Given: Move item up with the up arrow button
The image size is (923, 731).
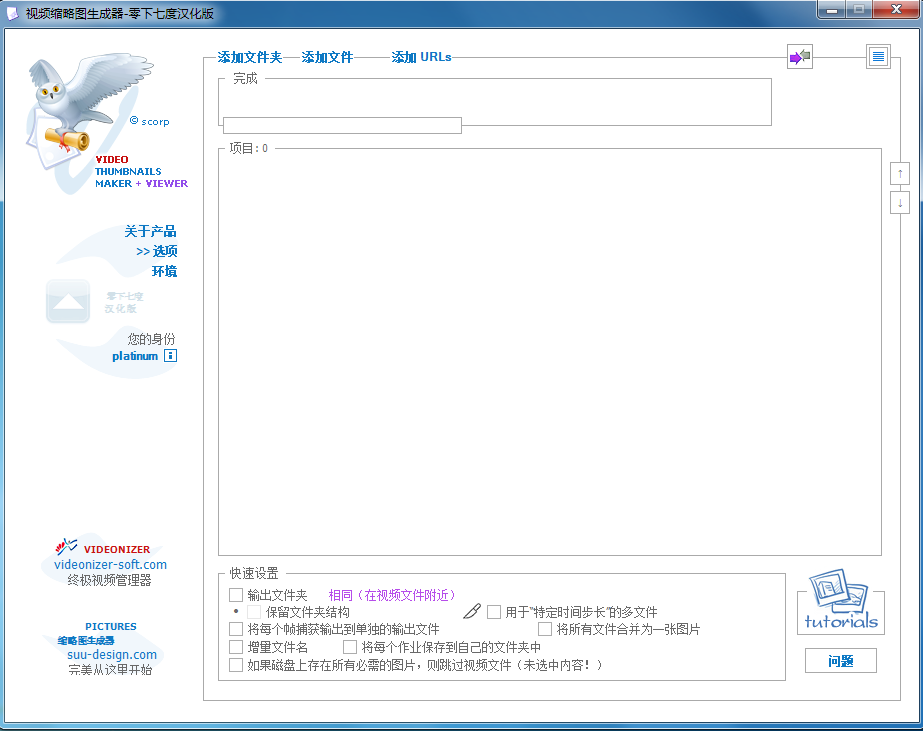Looking at the screenshot, I should tap(900, 174).
